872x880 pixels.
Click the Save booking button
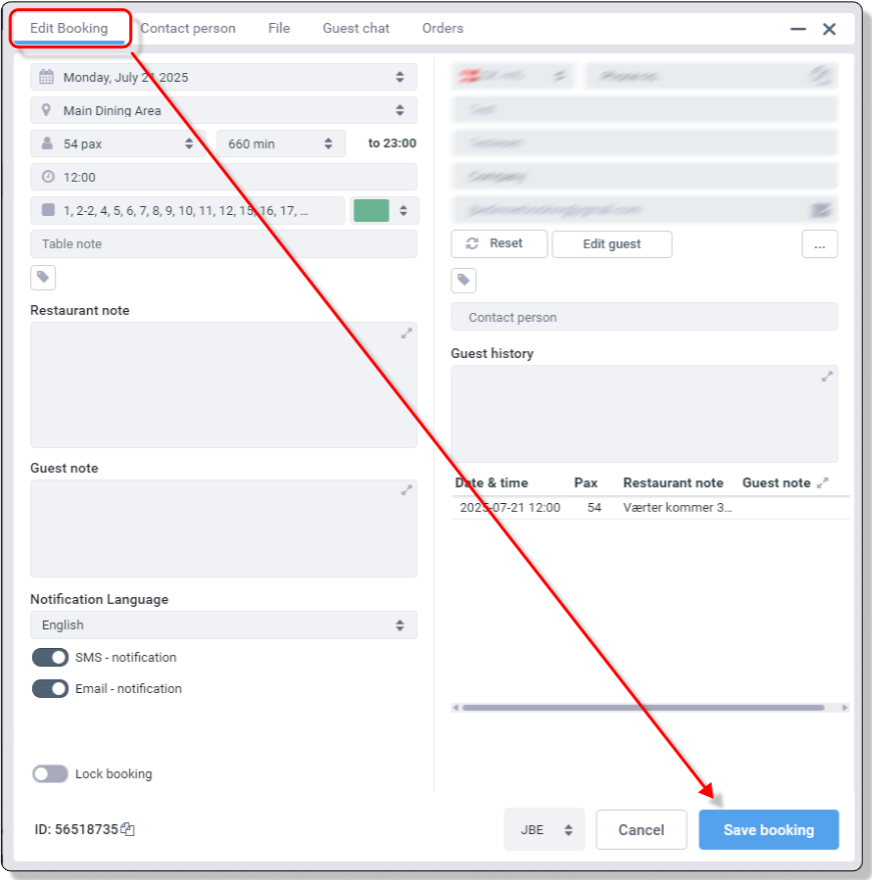[x=768, y=829]
